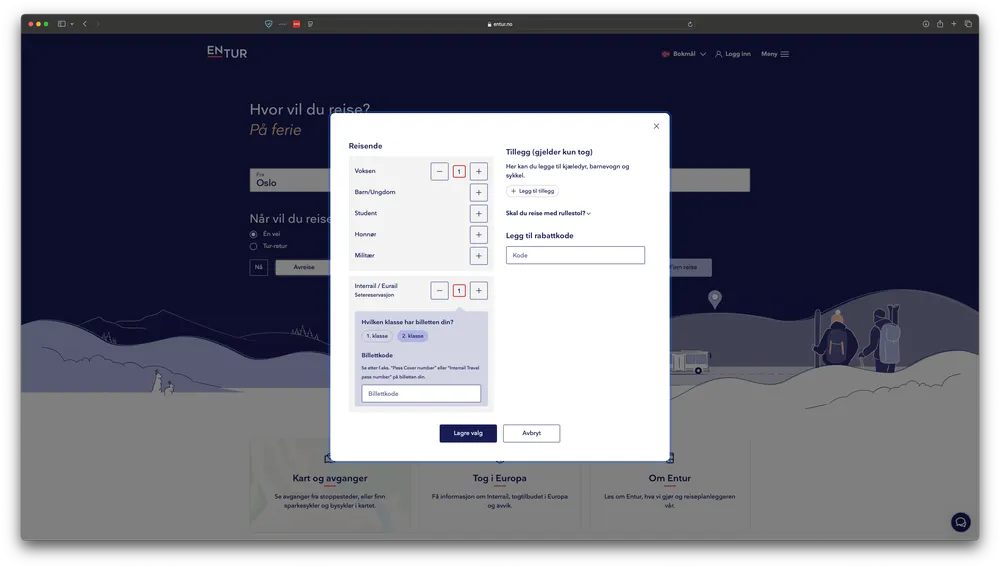
Task: Open the Meny hamburger menu
Action: coord(775,54)
